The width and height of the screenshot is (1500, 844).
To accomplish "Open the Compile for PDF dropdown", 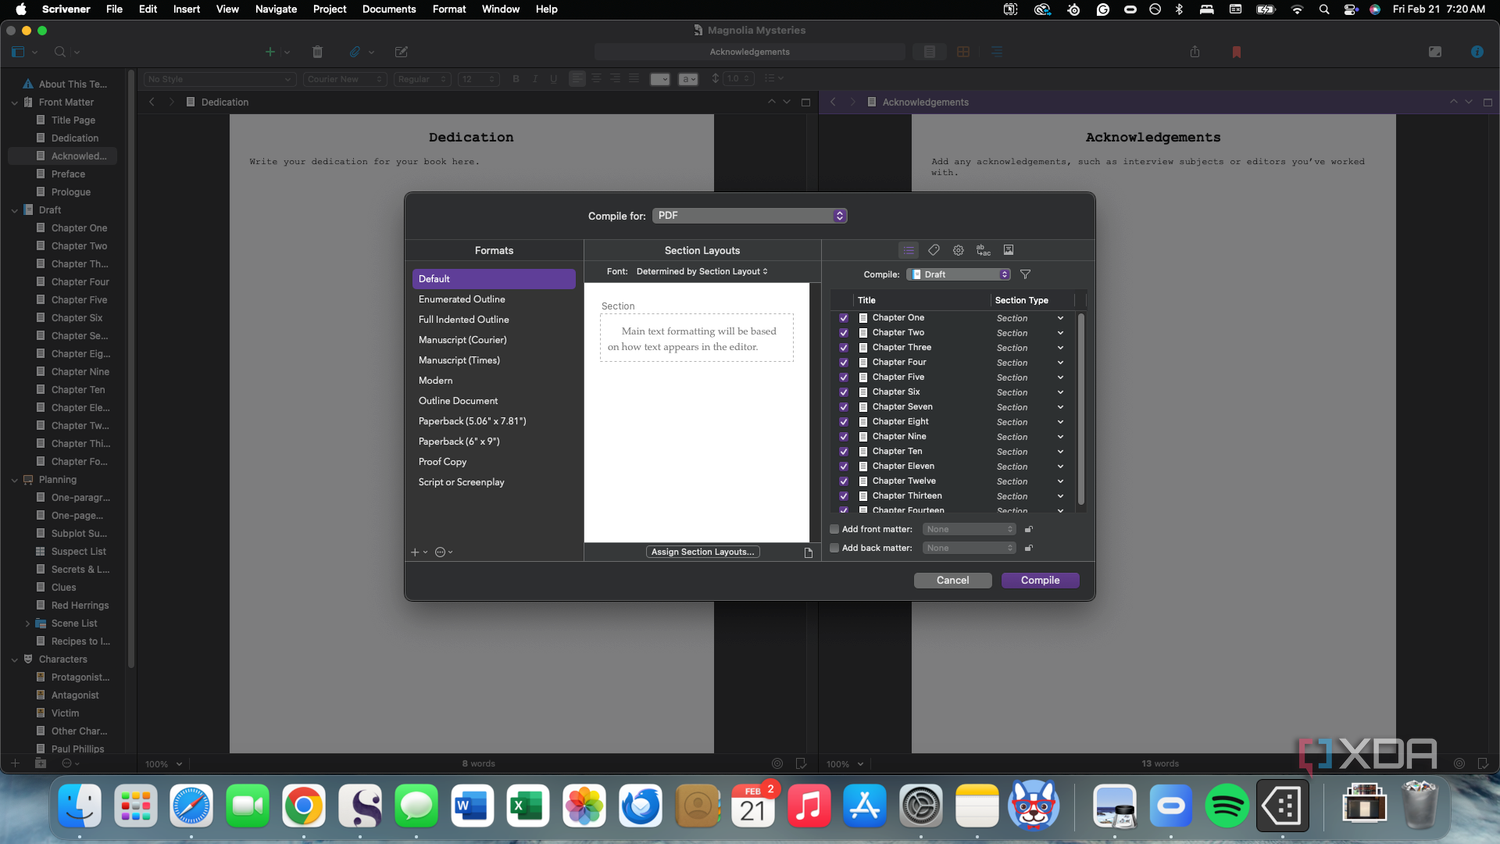I will 750,216.
